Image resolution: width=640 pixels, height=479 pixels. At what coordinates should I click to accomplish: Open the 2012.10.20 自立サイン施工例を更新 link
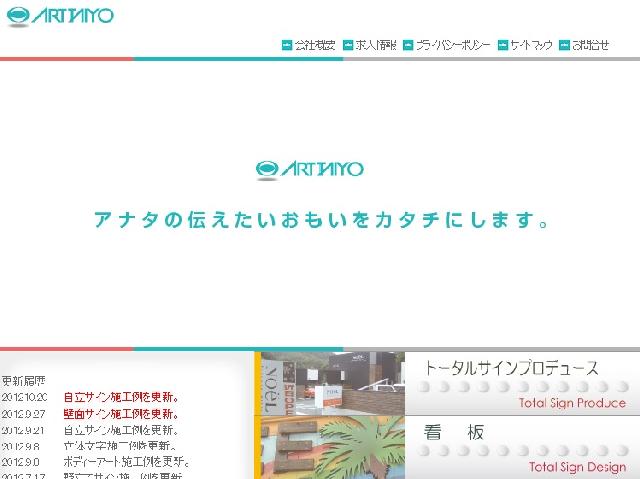click(x=121, y=397)
